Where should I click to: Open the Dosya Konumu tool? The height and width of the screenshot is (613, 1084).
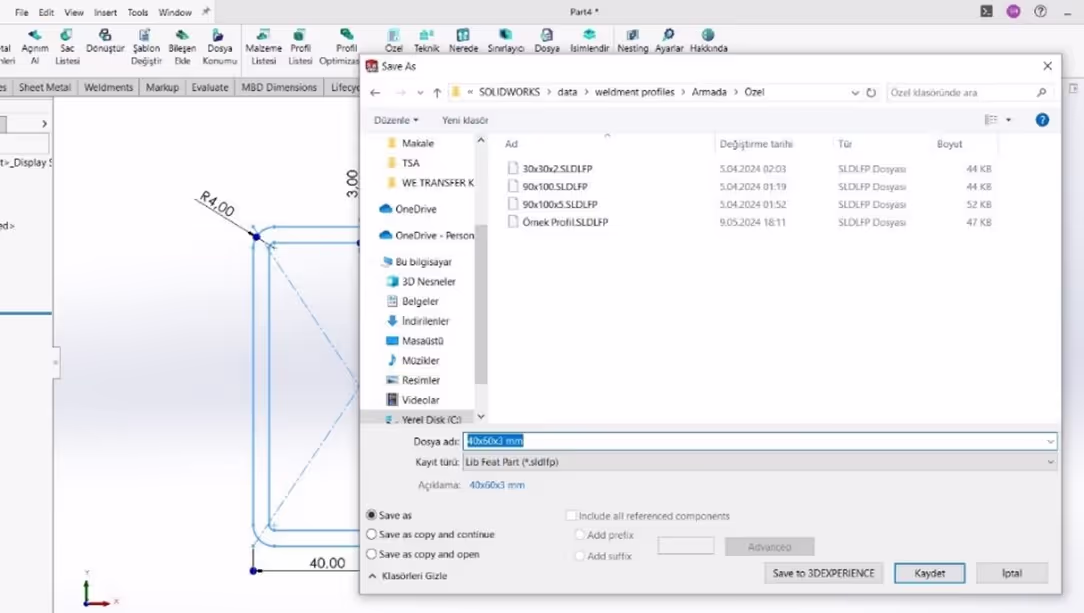219,46
